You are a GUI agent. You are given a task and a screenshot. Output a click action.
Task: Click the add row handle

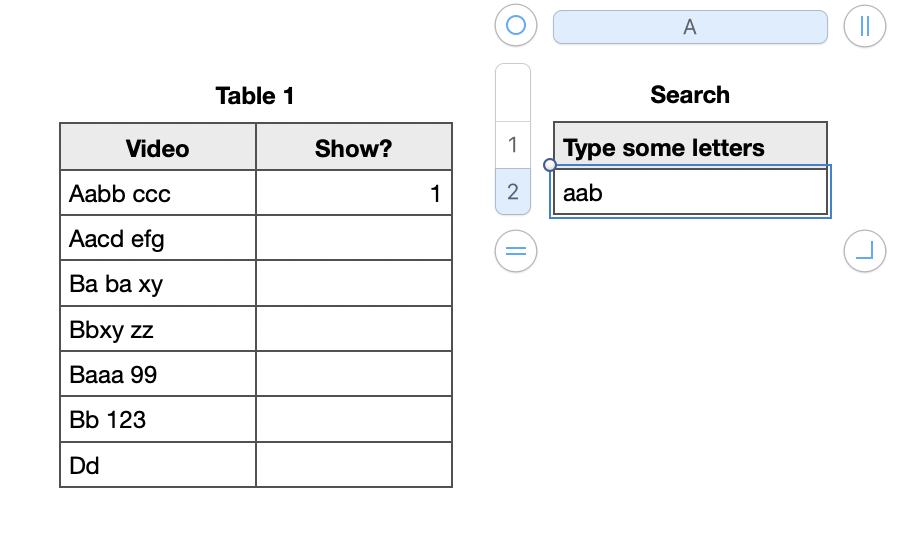516,251
